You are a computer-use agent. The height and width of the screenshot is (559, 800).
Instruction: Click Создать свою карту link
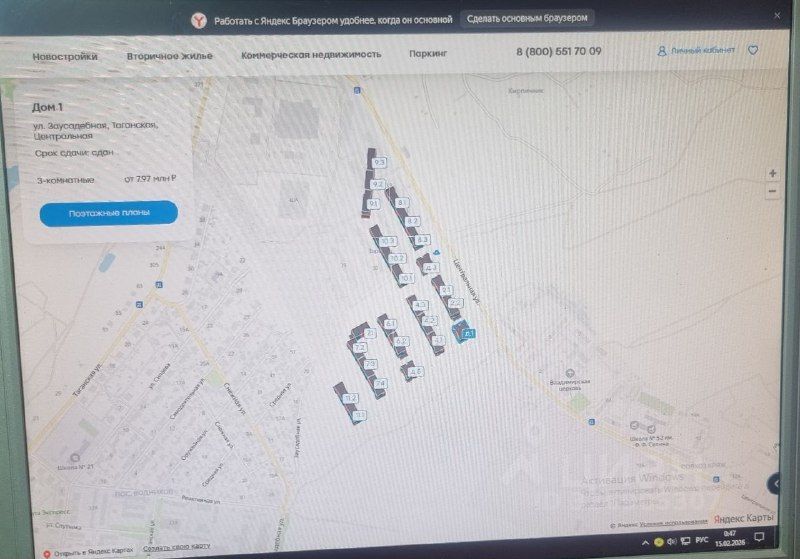pyautogui.click(x=177, y=548)
